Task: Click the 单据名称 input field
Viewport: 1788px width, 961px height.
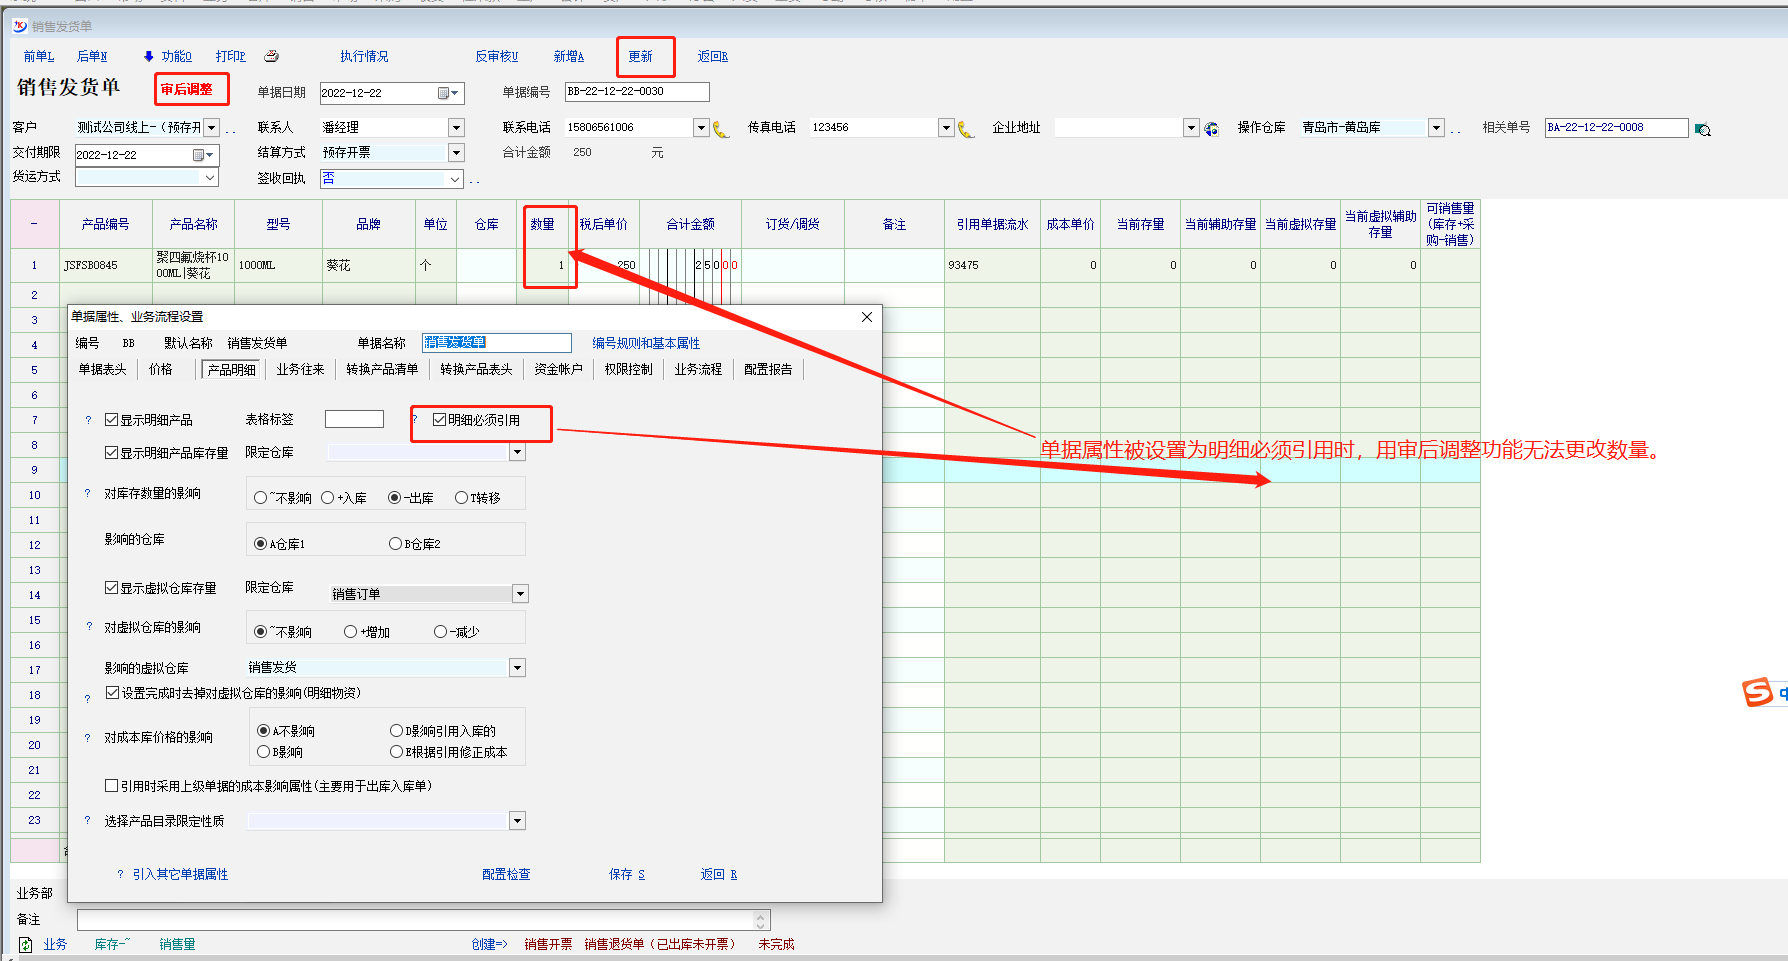Action: pyautogui.click(x=496, y=343)
